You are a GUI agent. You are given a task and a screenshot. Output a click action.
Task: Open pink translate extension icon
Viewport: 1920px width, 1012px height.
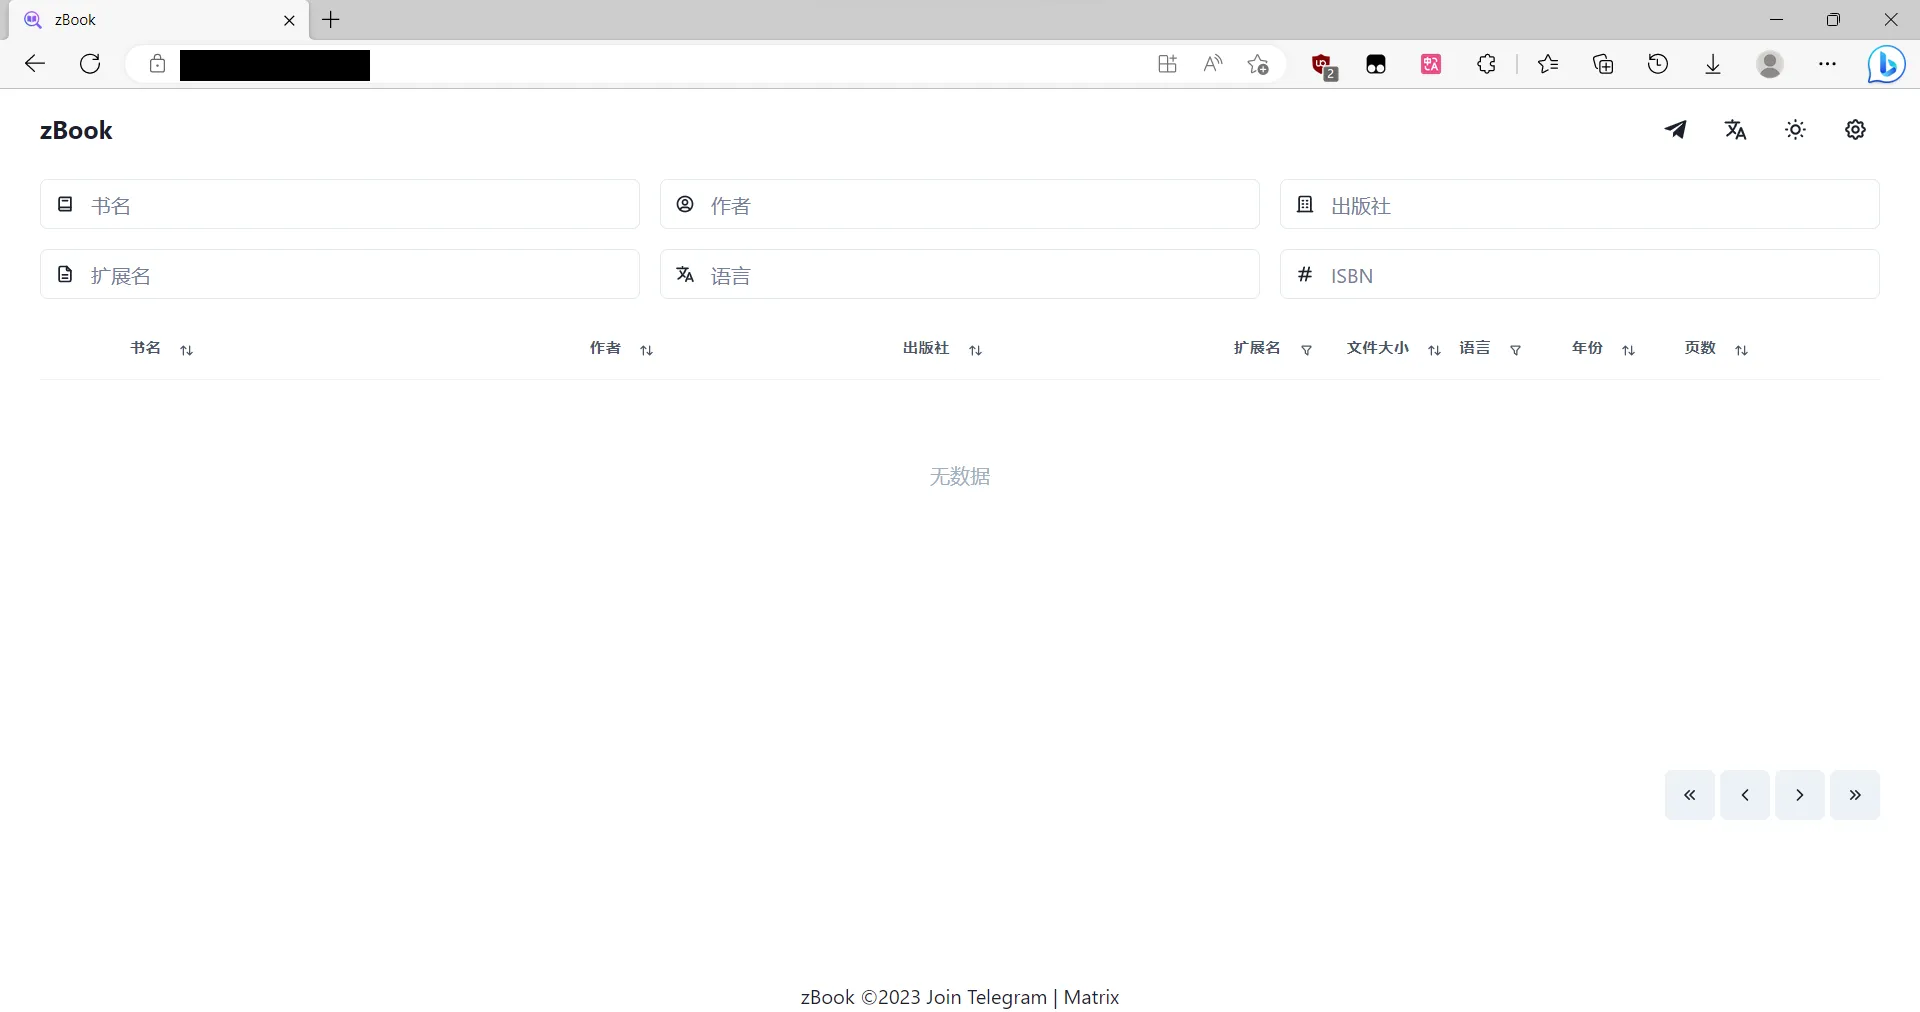(x=1431, y=64)
